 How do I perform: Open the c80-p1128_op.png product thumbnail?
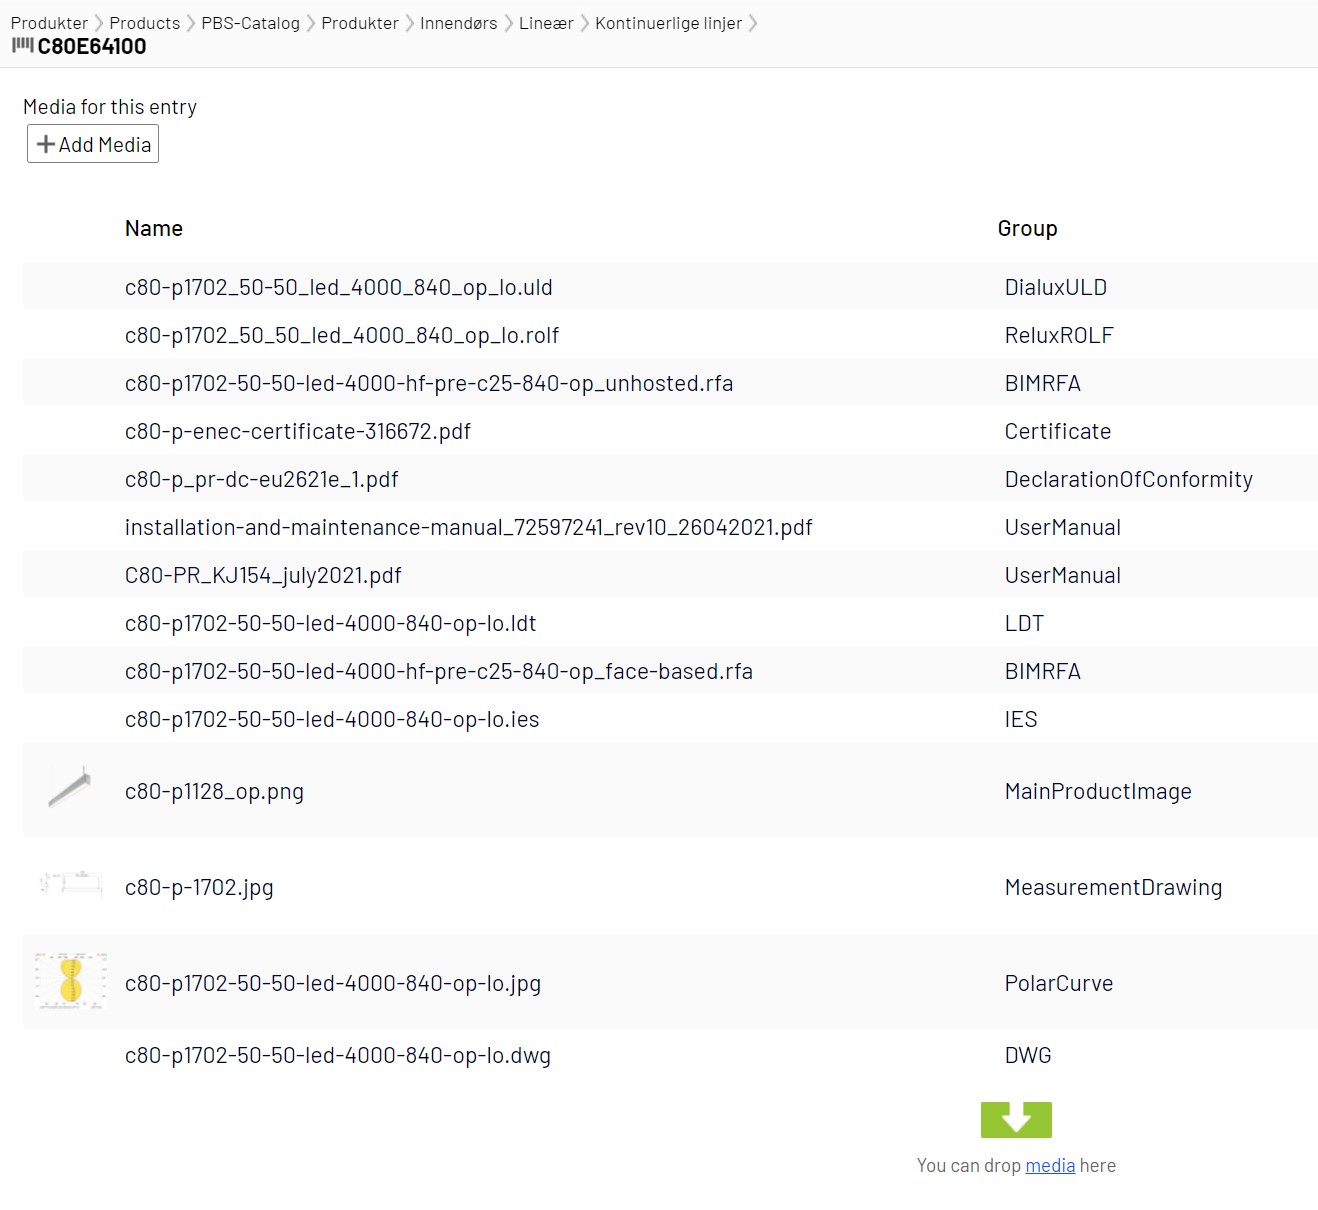tap(69, 789)
